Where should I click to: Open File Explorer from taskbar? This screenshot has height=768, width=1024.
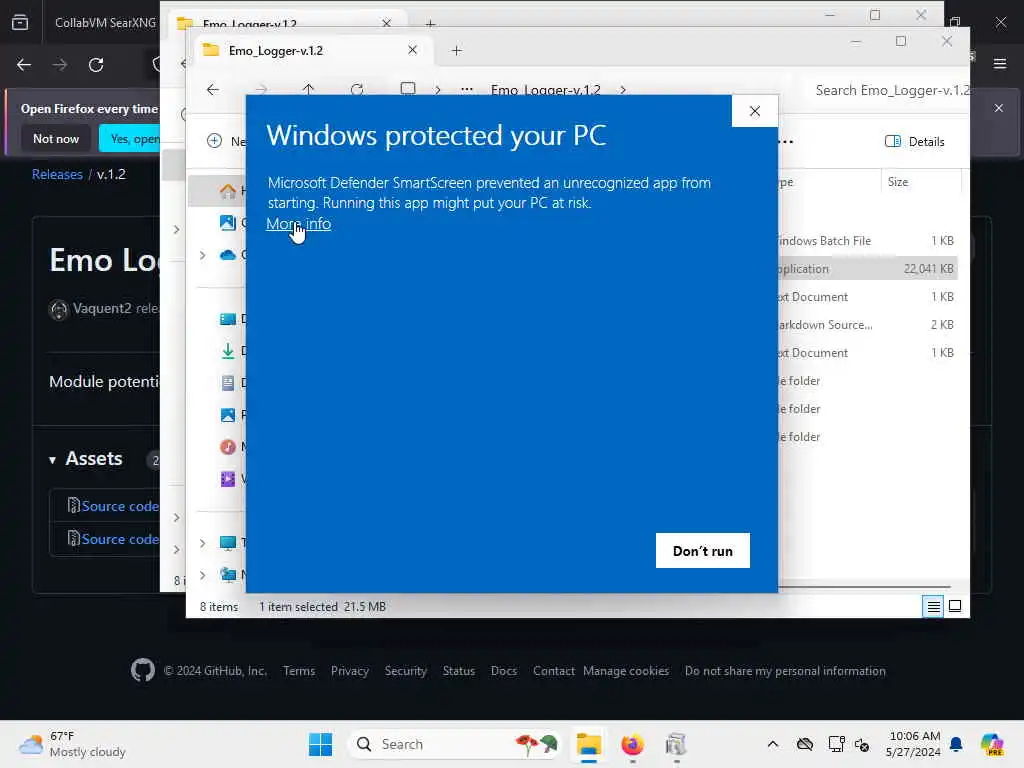(588, 744)
